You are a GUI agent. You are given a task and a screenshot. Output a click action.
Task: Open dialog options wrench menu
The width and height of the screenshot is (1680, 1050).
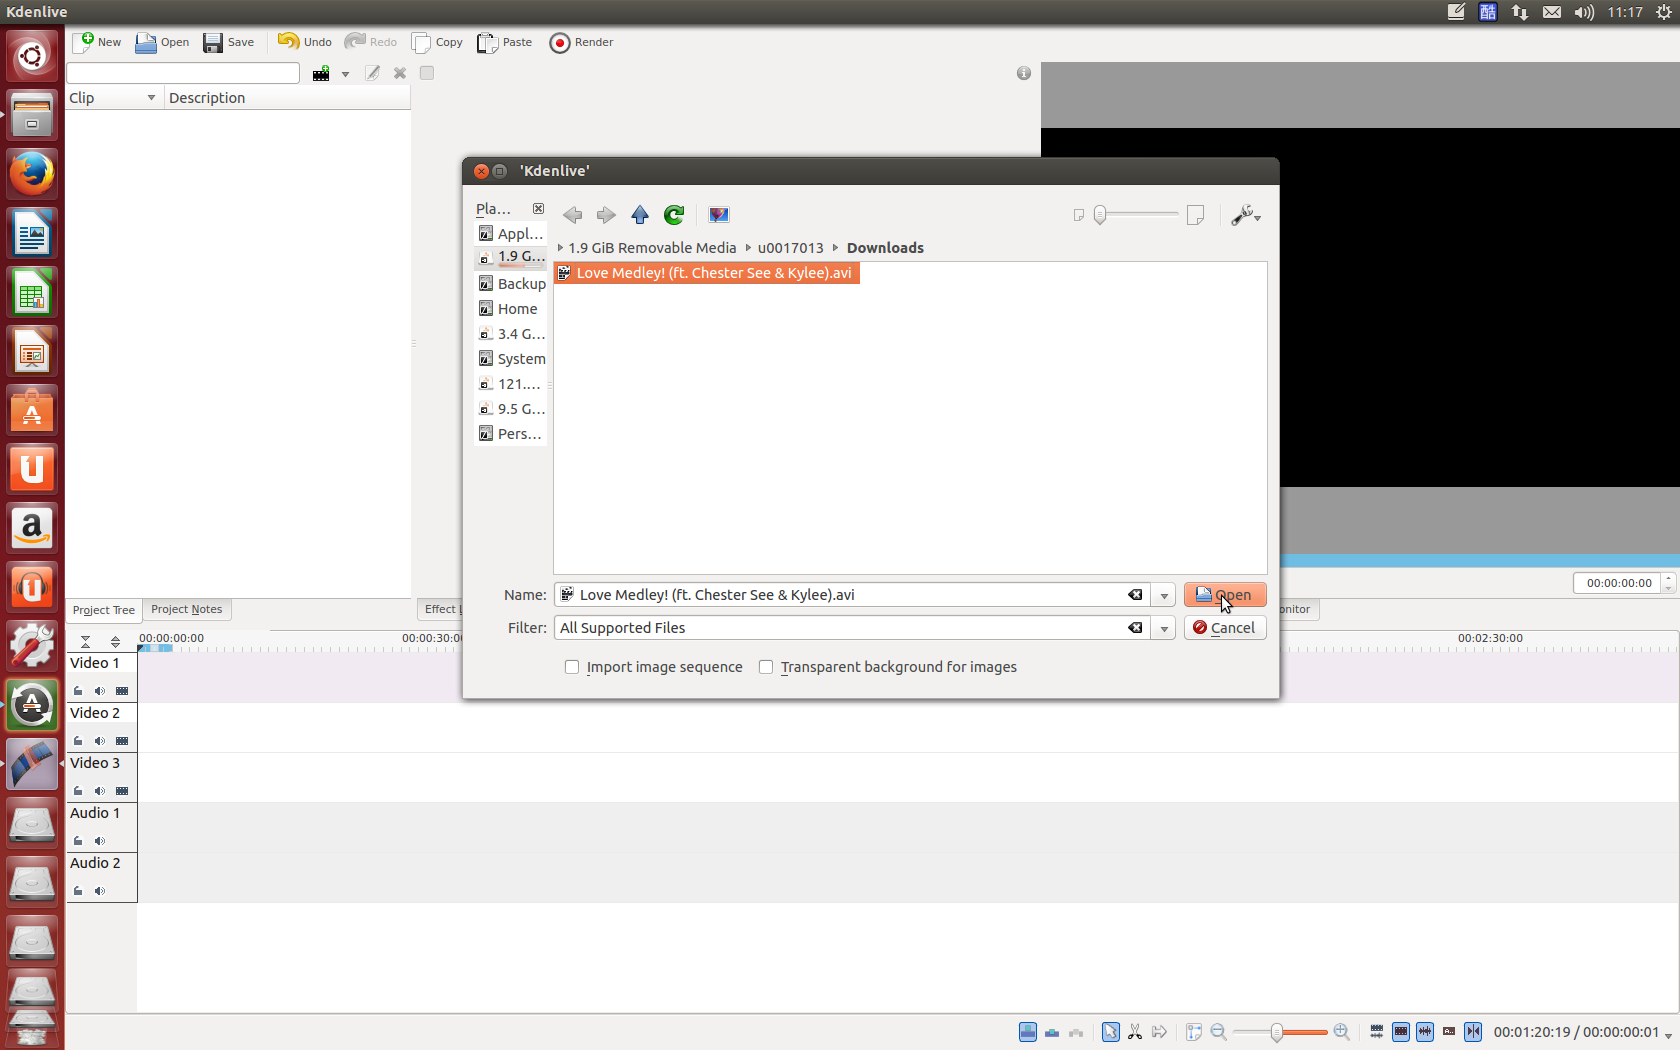click(1246, 215)
